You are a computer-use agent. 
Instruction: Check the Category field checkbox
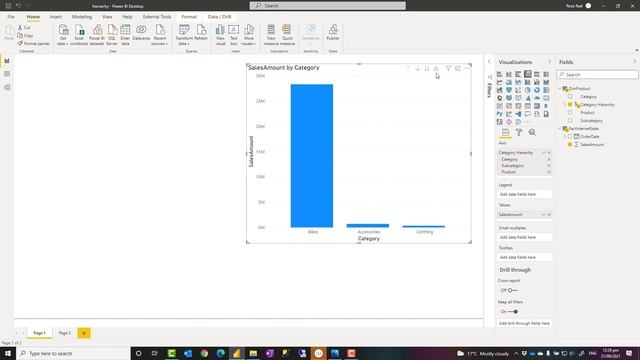click(x=570, y=97)
